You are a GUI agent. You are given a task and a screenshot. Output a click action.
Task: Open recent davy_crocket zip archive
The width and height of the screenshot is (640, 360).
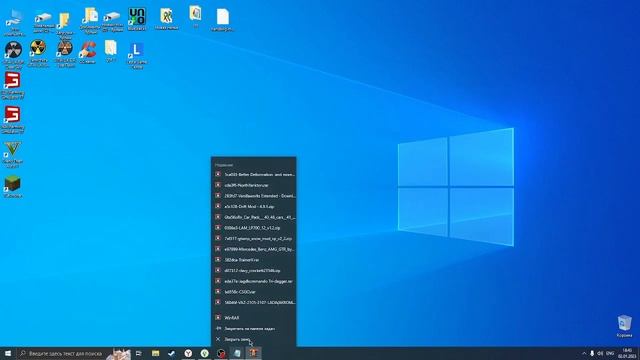(254, 270)
